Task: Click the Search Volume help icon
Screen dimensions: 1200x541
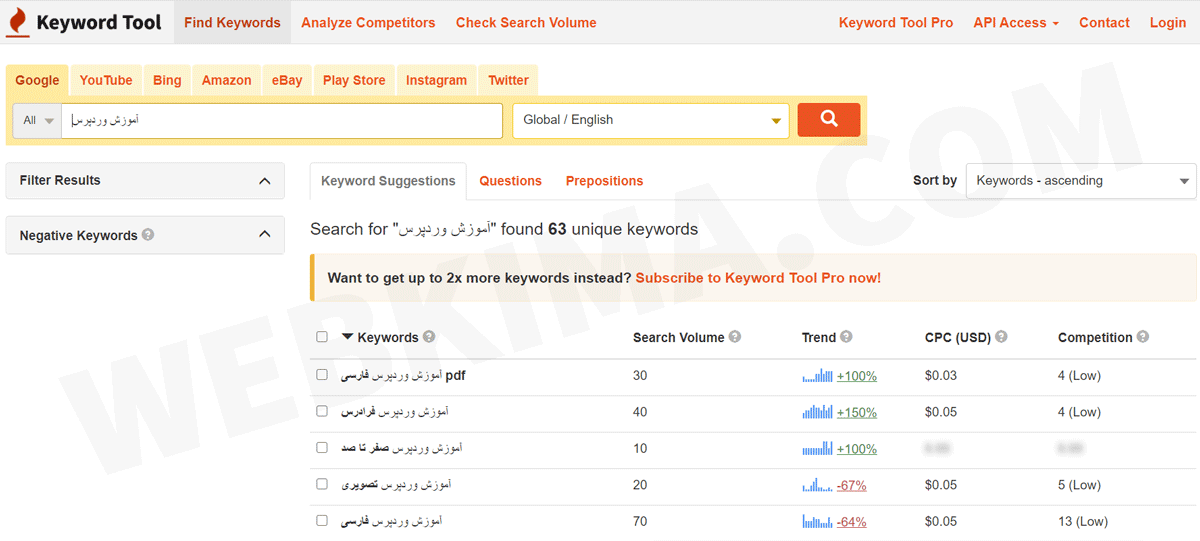Action: 735,337
